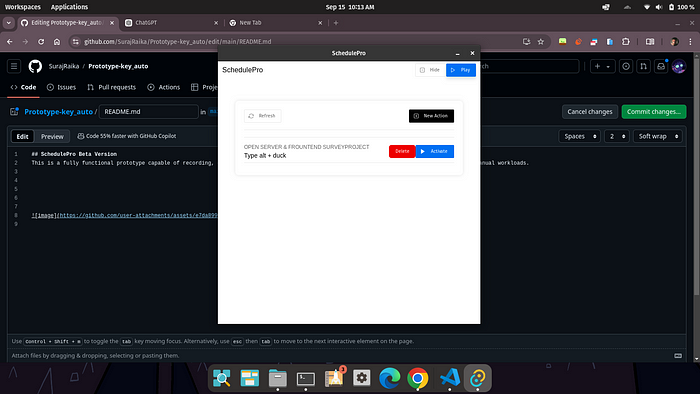Launch VS Code from dock
700x394 pixels.
[450, 378]
